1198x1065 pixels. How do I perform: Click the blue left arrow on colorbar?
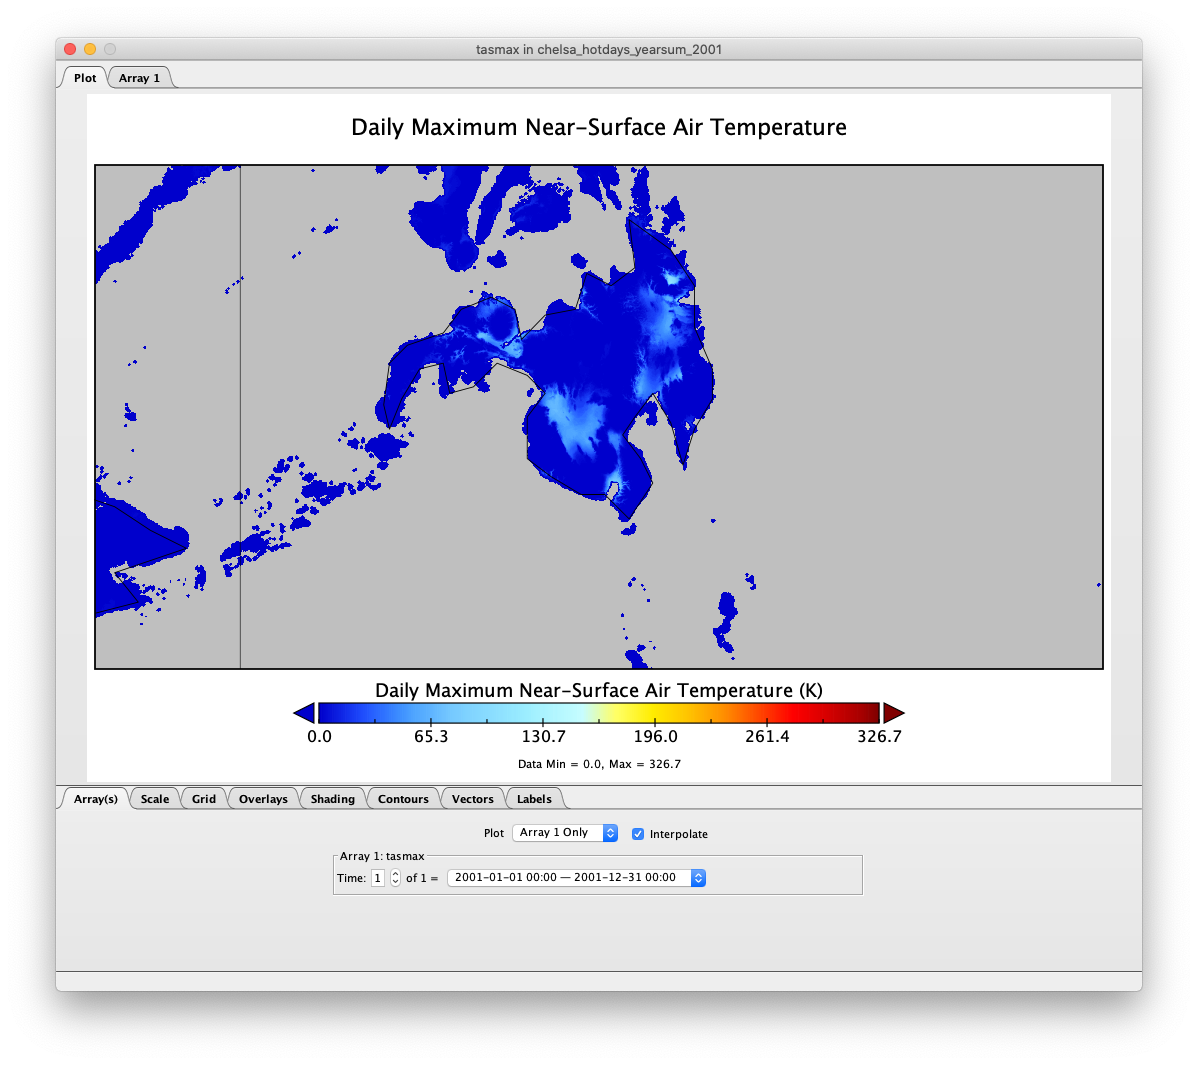[305, 713]
